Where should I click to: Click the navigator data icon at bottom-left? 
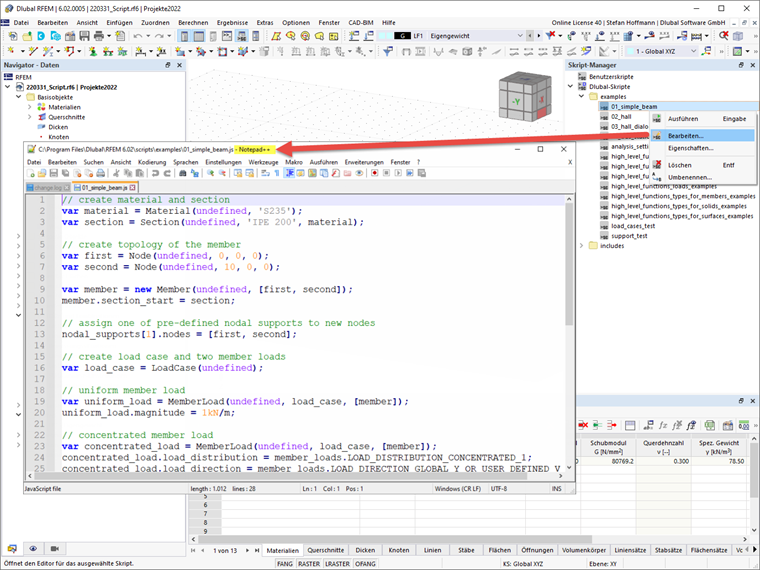click(x=13, y=549)
